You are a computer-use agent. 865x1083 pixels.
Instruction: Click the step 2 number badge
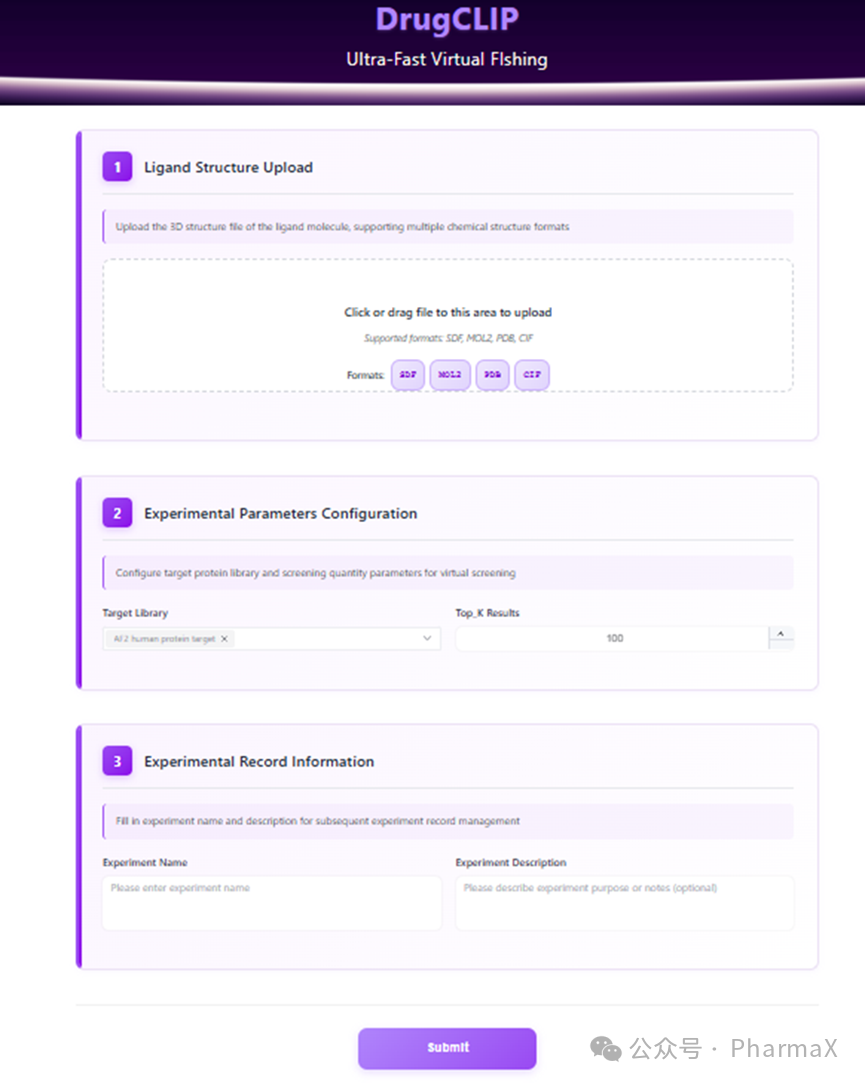click(x=117, y=513)
